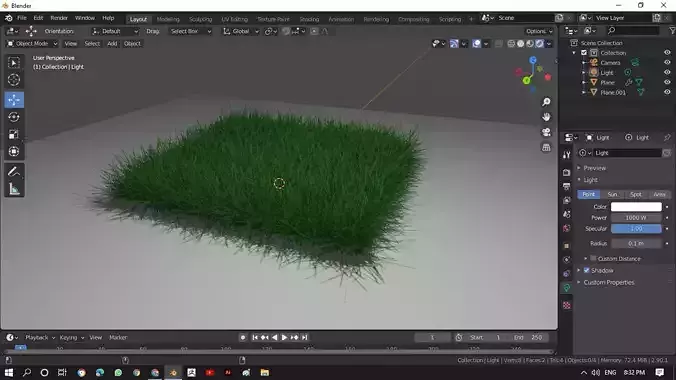Hide the Plane.001 object in outliner

[x=667, y=92]
